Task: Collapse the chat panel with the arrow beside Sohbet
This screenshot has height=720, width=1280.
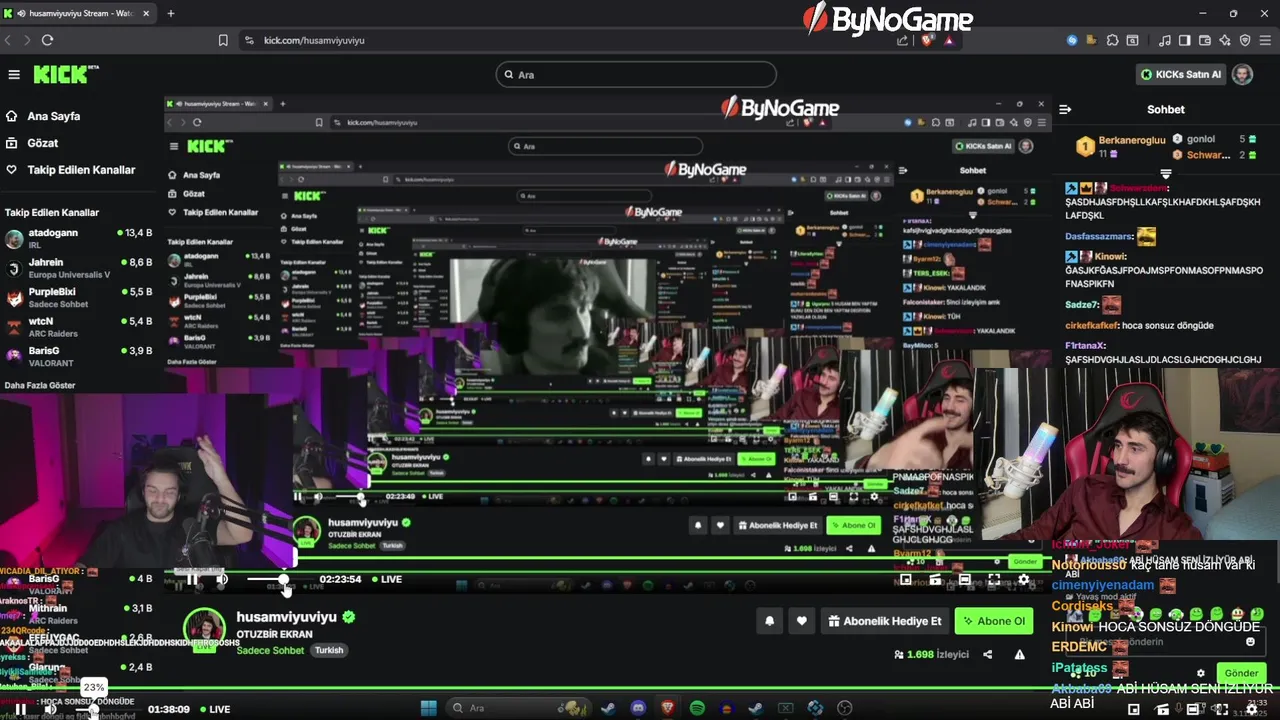Action: coord(1065,109)
